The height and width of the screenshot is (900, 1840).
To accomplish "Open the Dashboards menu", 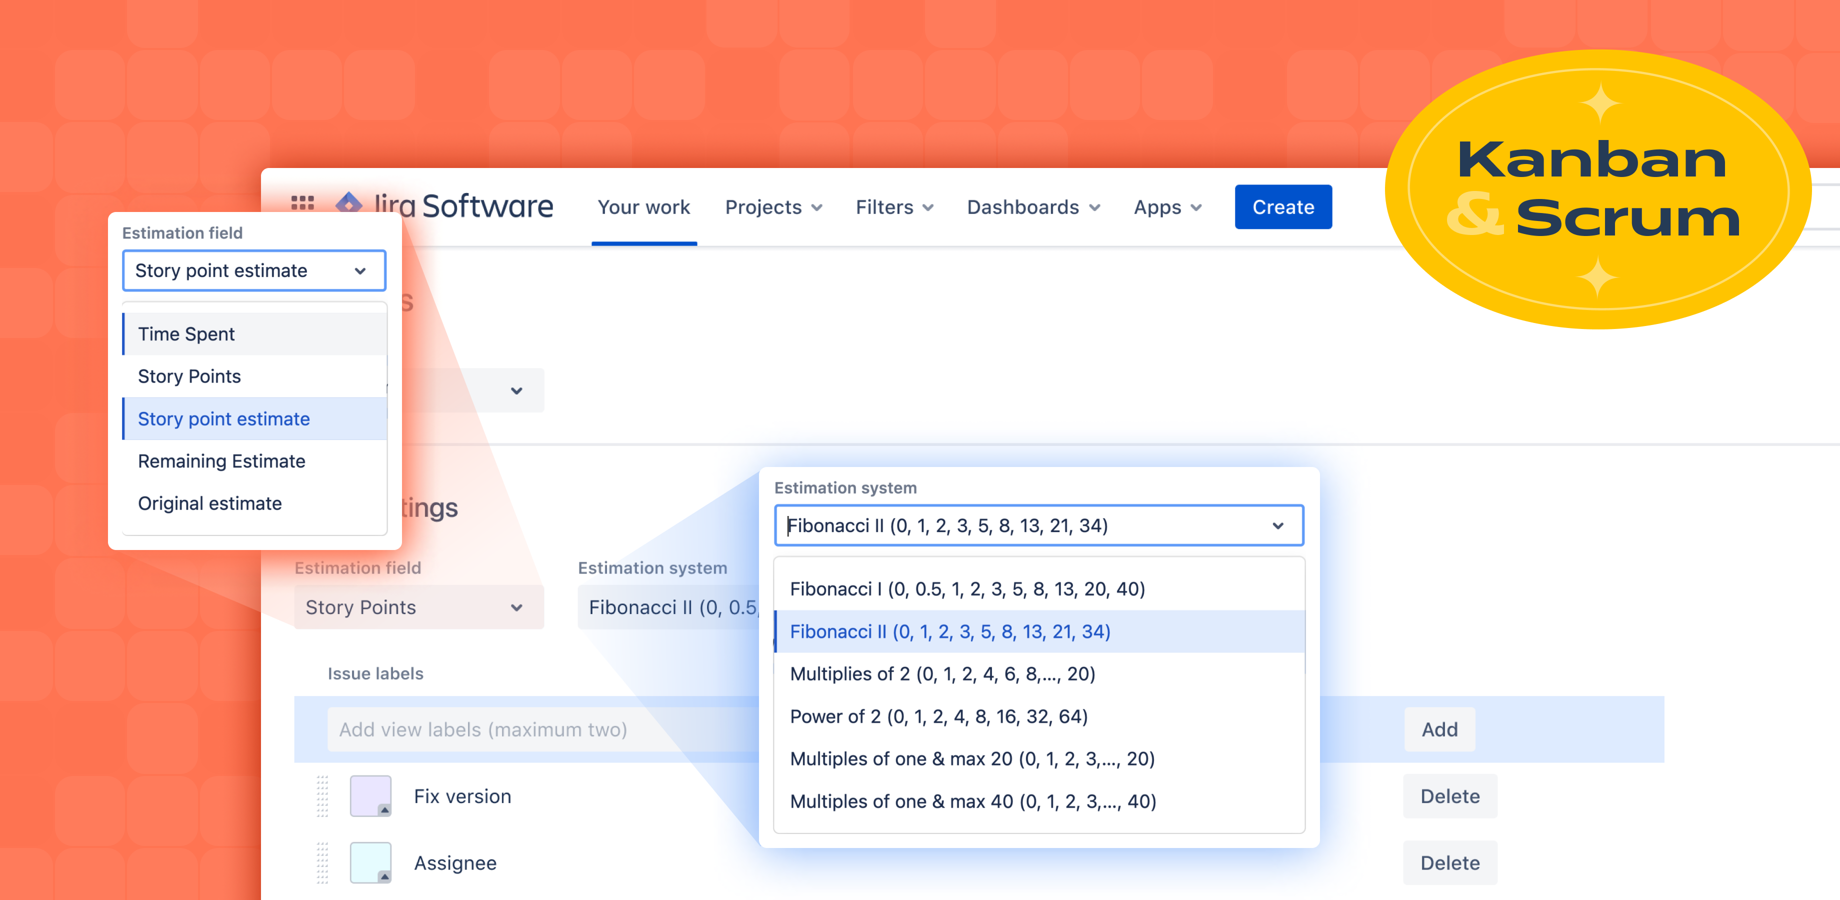I will point(1034,207).
